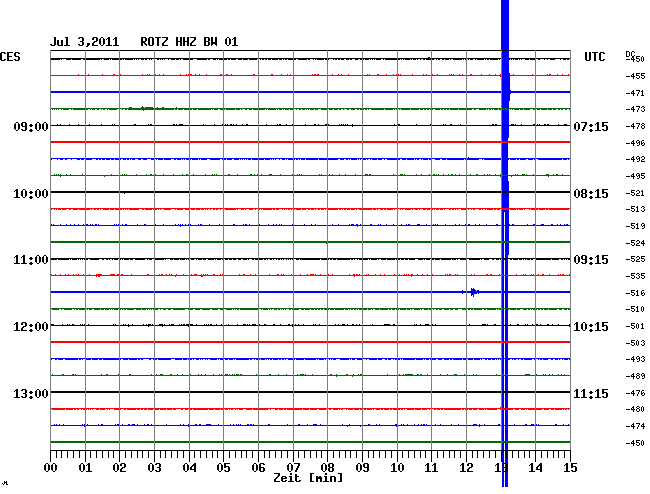Select the station title "ROTZ HHZ BW 01"
Image resolution: width=650 pixels, height=494 pixels.
coord(189,42)
